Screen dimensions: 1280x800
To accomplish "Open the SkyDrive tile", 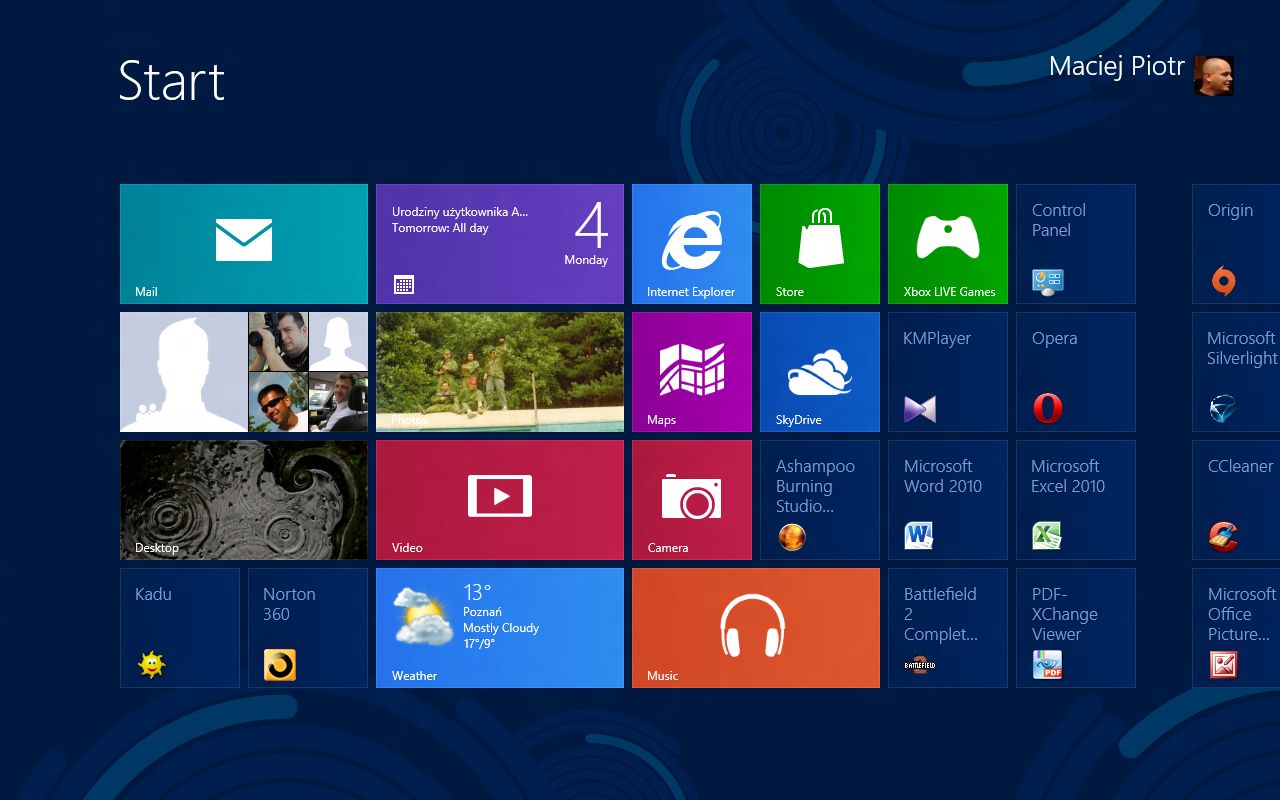I will click(x=820, y=372).
